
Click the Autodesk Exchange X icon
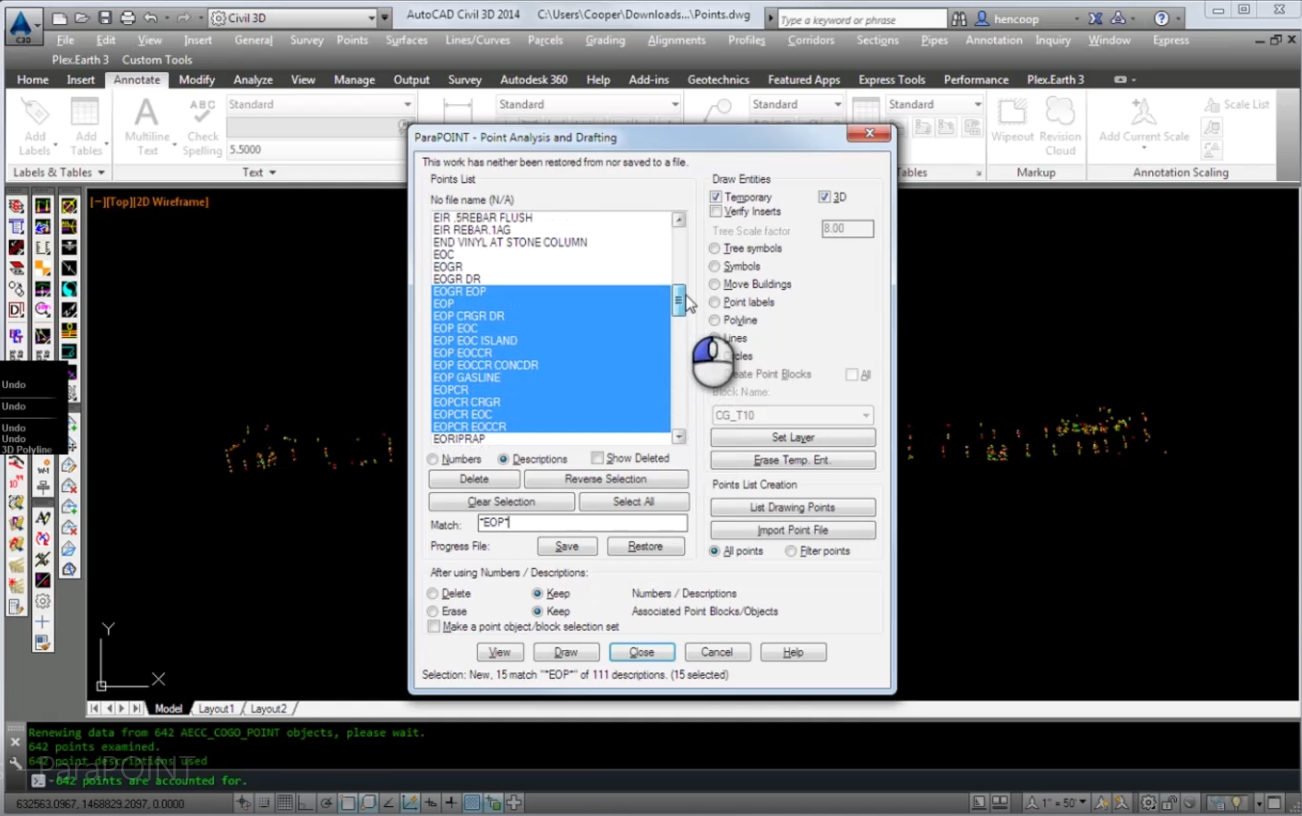pyautogui.click(x=1095, y=19)
